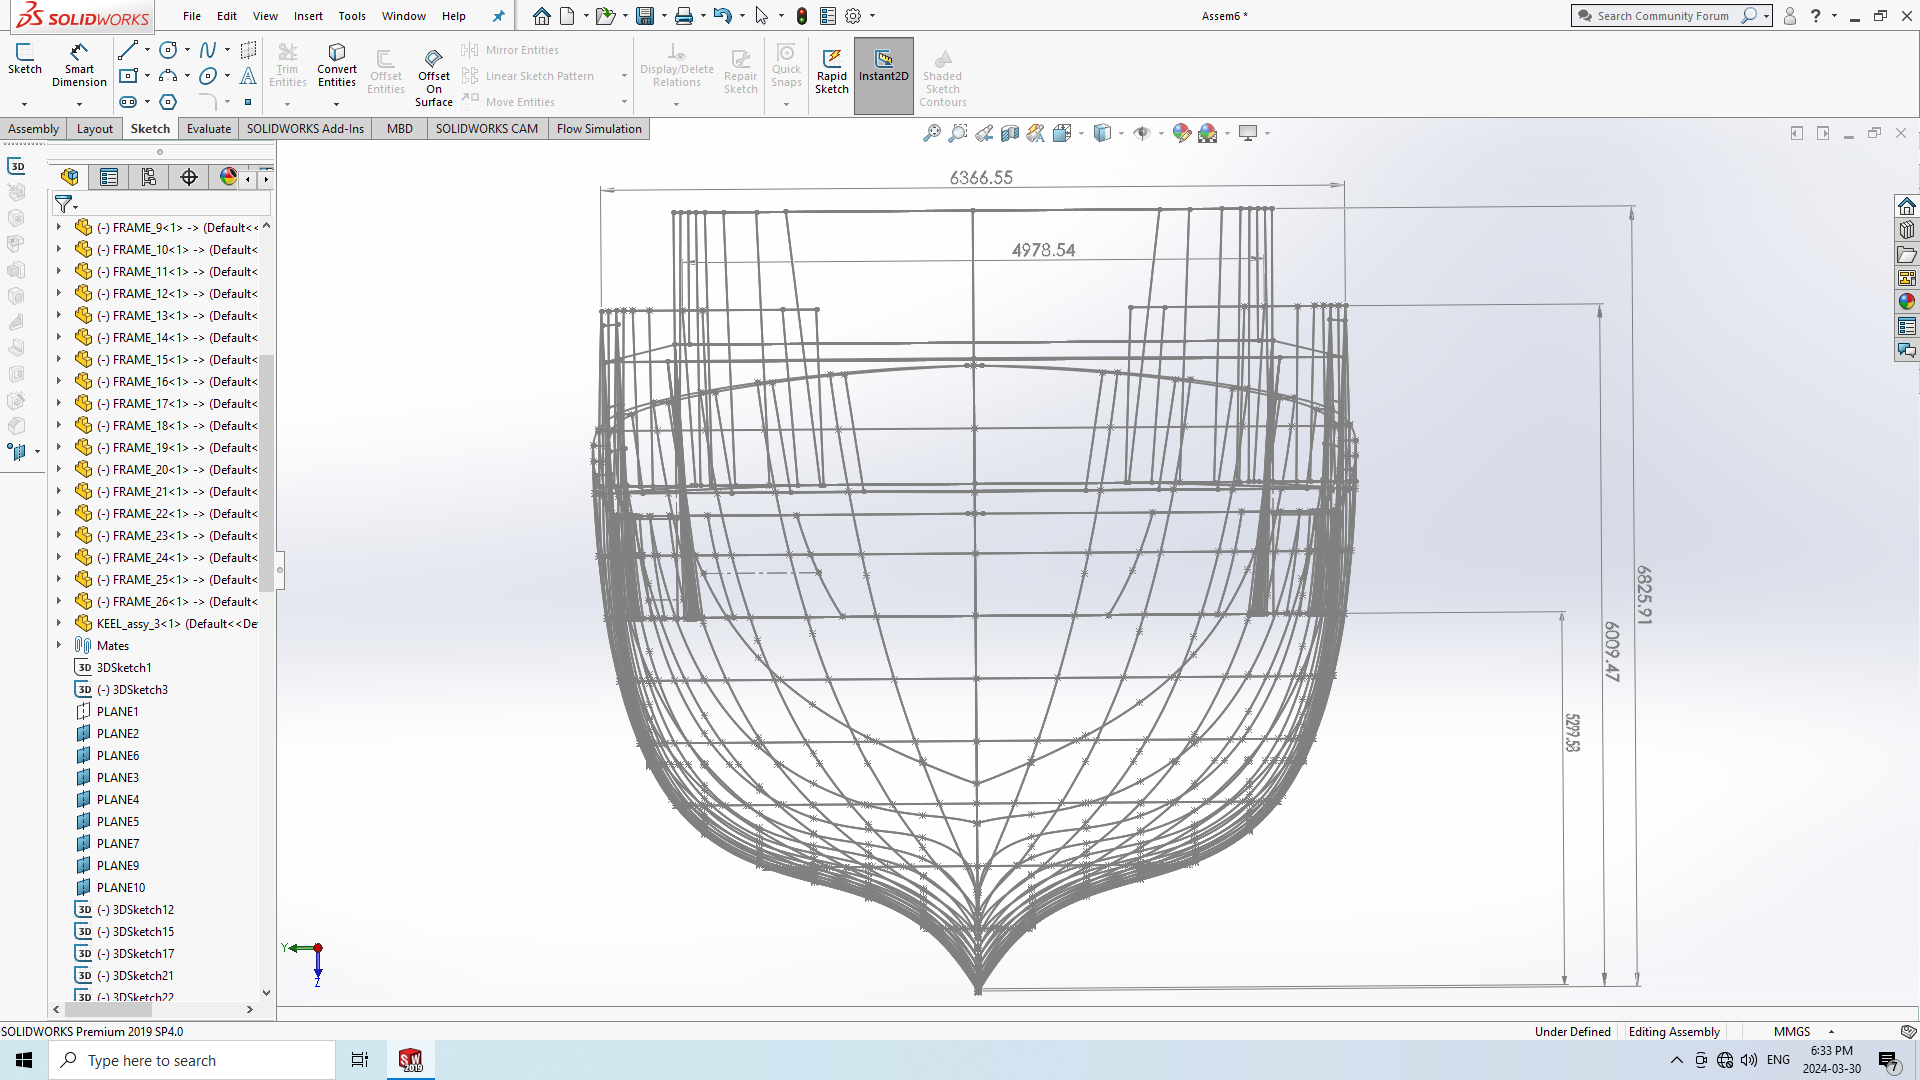Click the Rebuild traffic light icon
Image resolution: width=1920 pixels, height=1080 pixels.
coord(802,16)
